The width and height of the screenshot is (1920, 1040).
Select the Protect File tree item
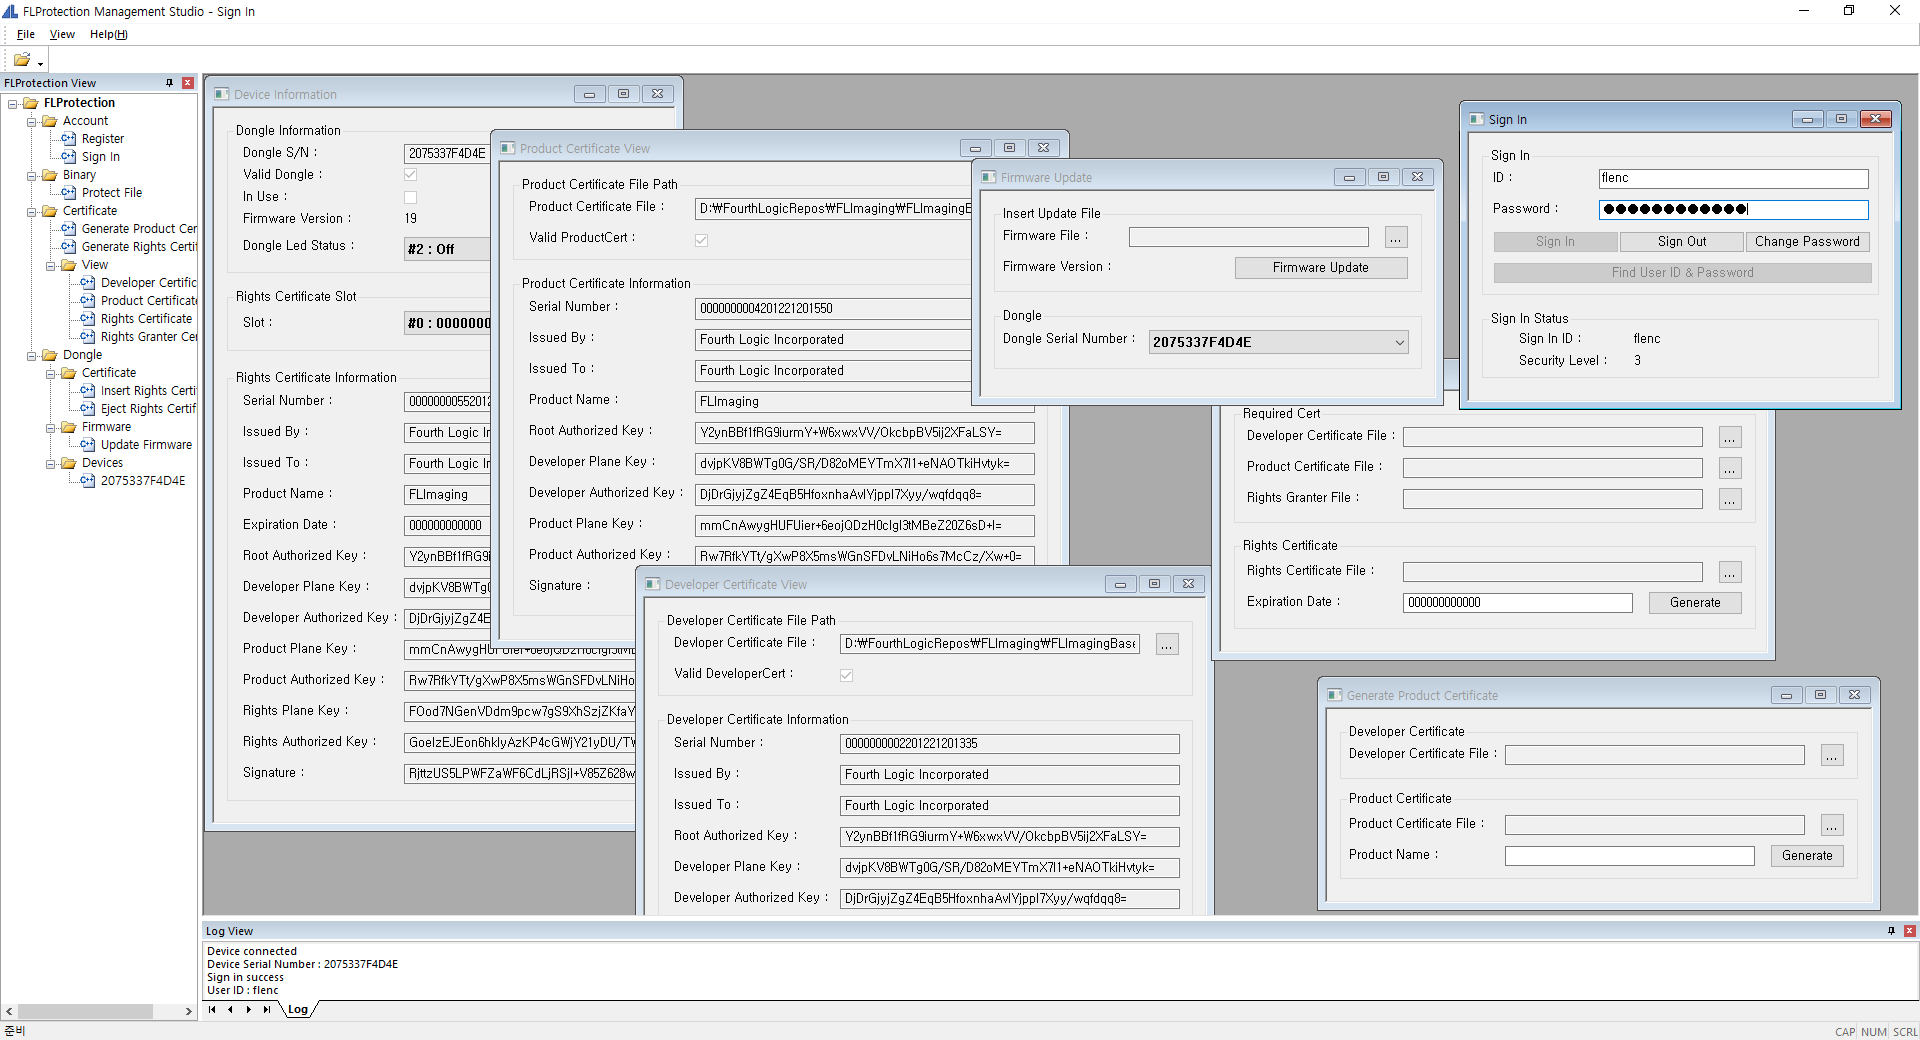(x=112, y=193)
